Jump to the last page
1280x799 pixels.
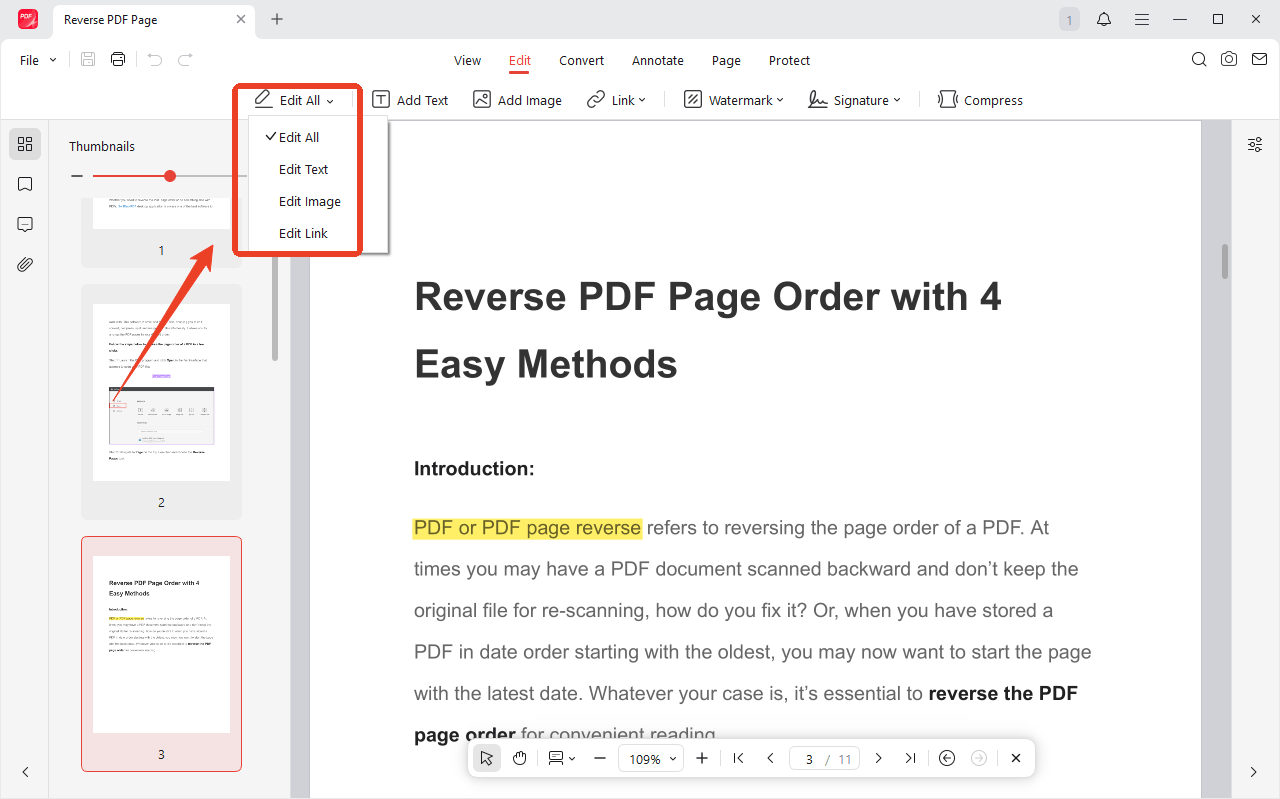[x=910, y=758]
